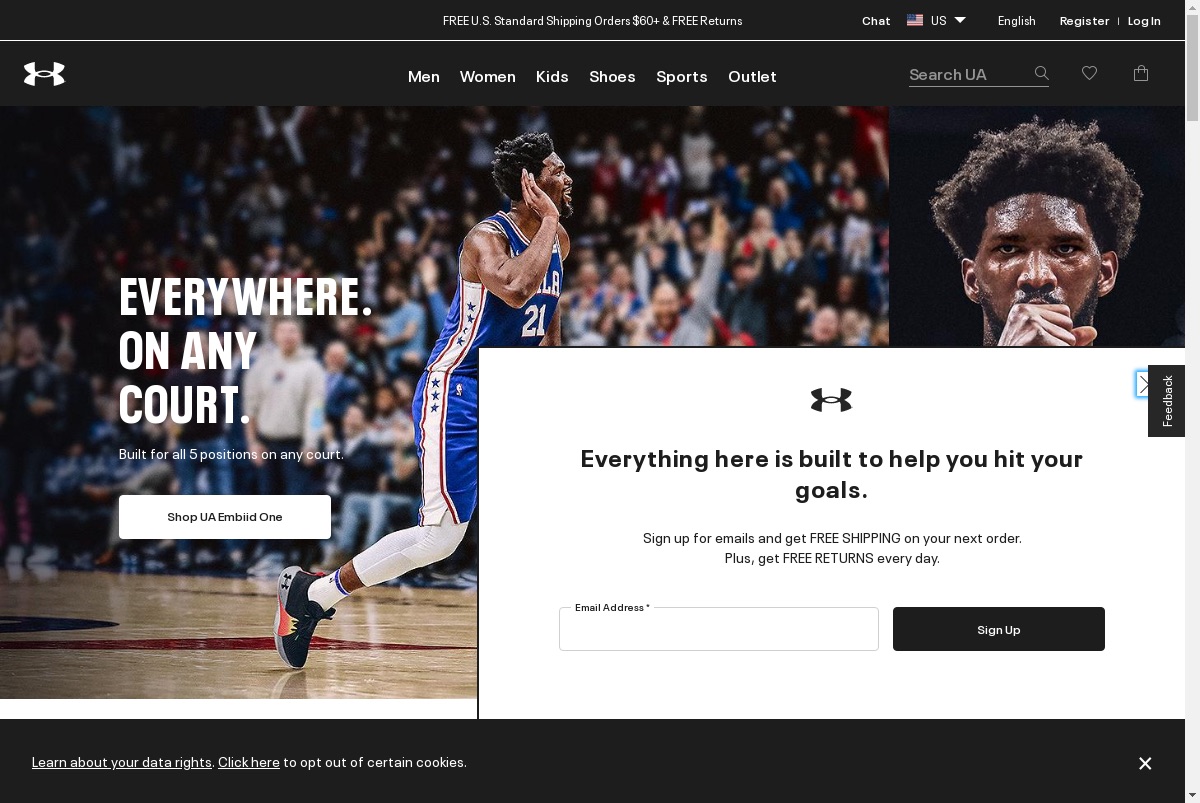Click Under Armour logo in signup popup
This screenshot has width=1200, height=803.
click(x=831, y=400)
